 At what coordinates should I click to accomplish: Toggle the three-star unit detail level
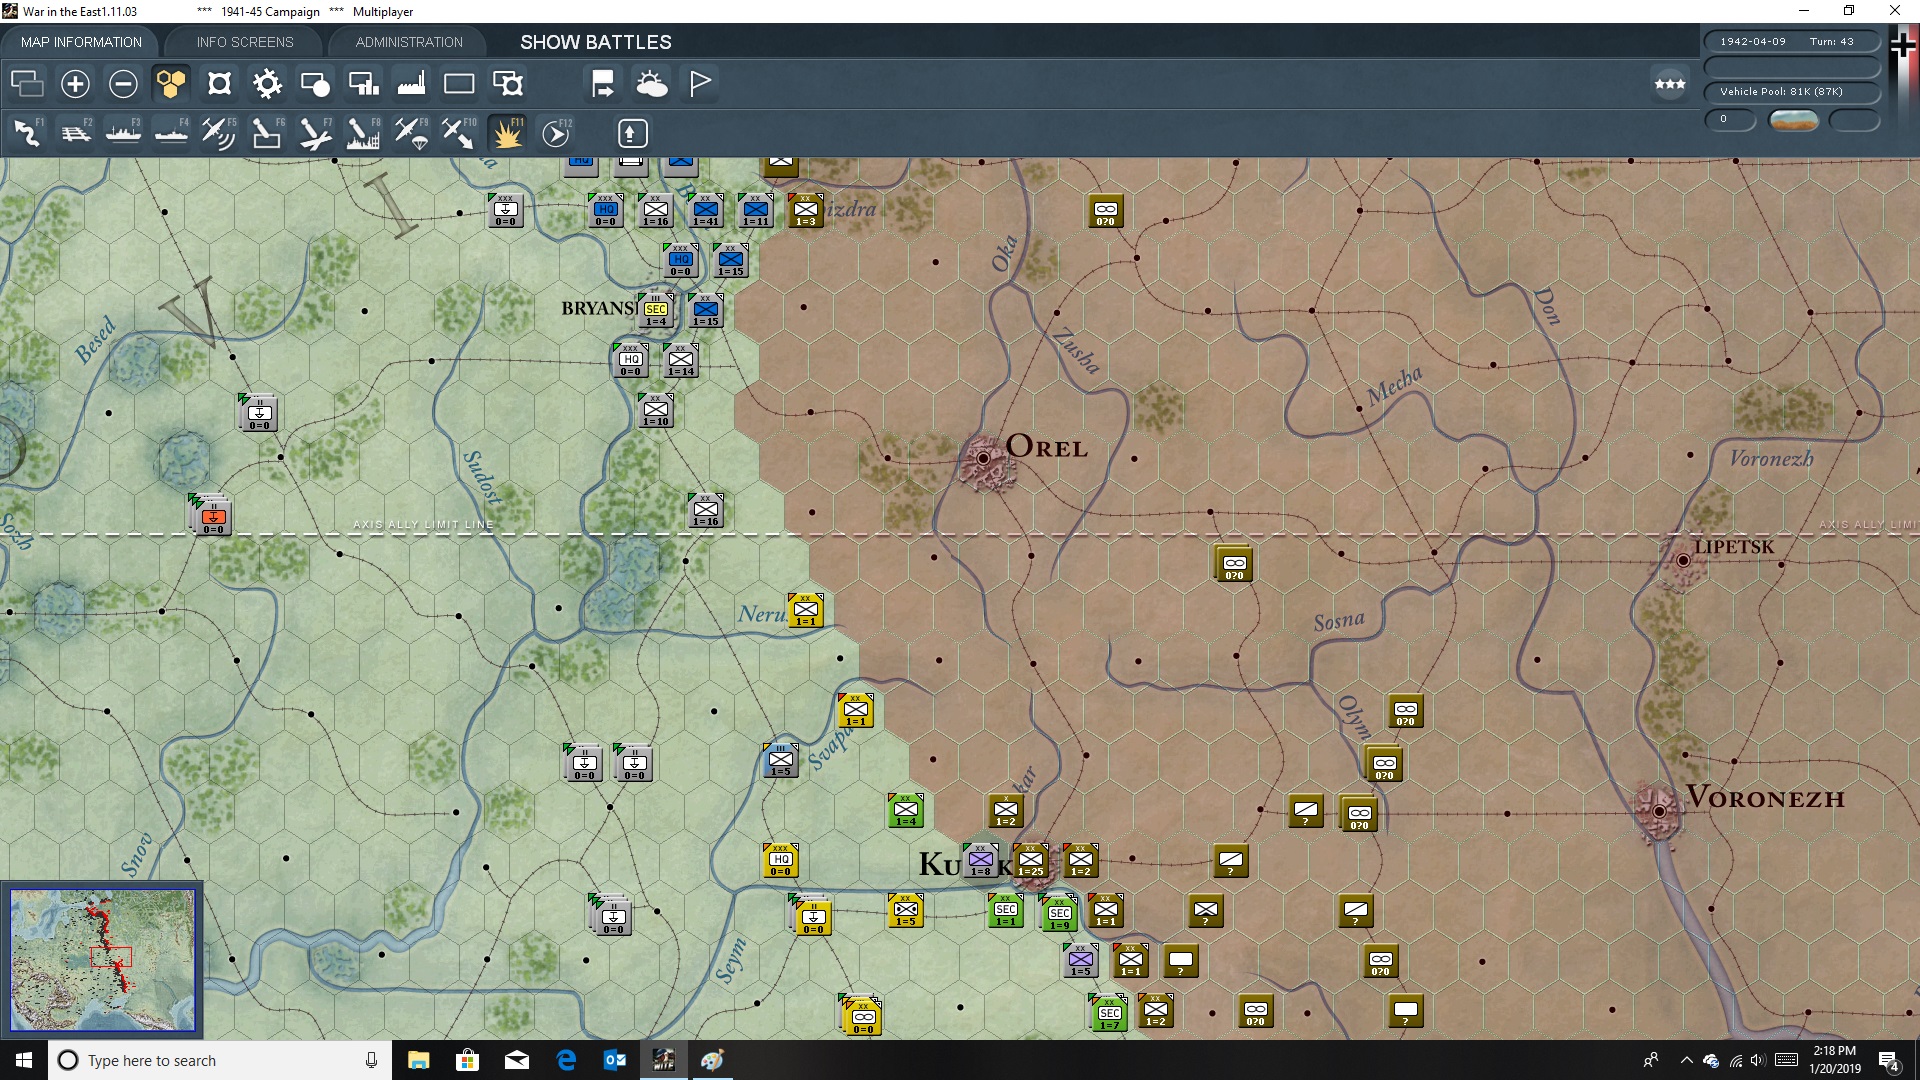click(1668, 84)
